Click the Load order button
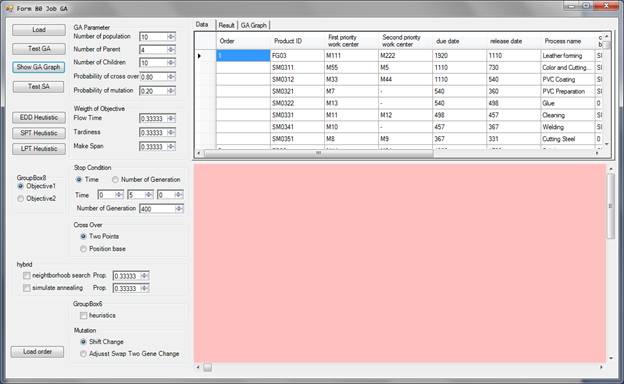The width and height of the screenshot is (624, 384). (37, 352)
